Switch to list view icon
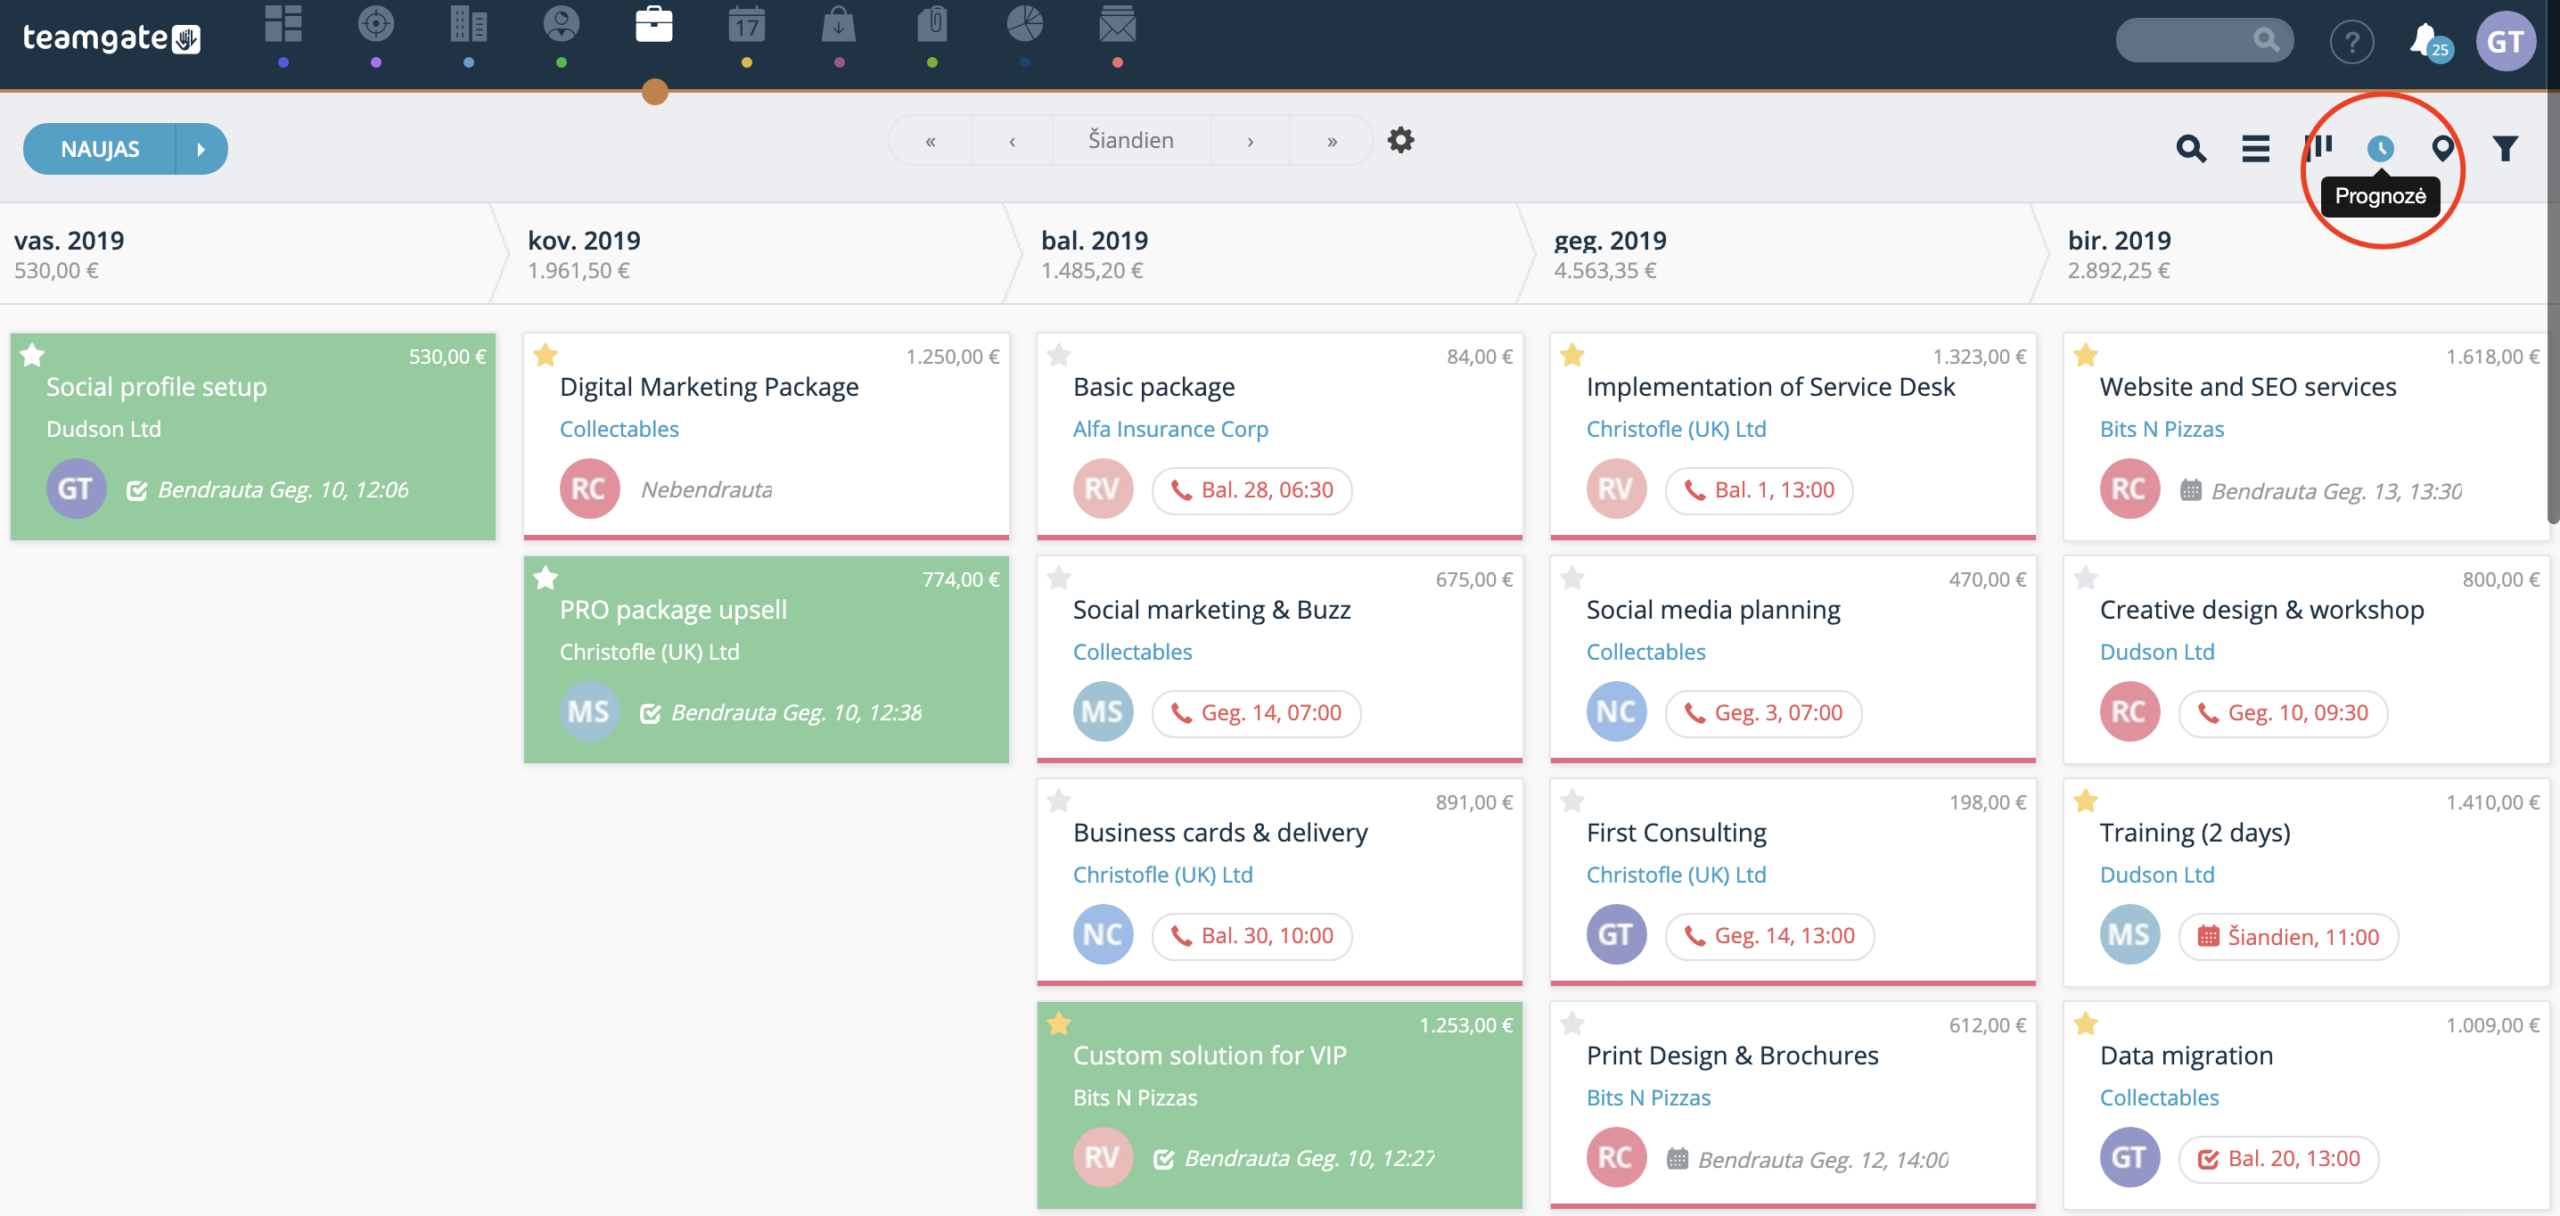 [x=2255, y=148]
